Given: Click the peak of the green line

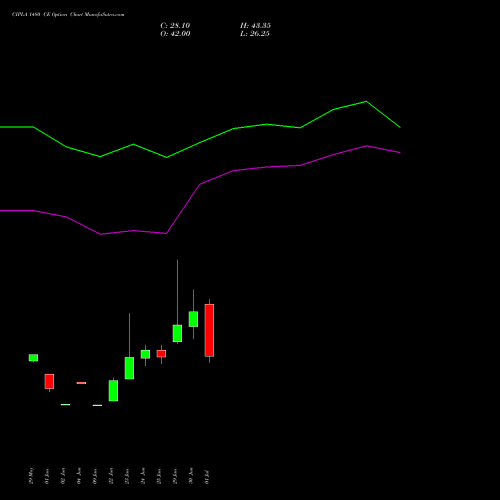Looking at the screenshot, I should pyautogui.click(x=366, y=101).
